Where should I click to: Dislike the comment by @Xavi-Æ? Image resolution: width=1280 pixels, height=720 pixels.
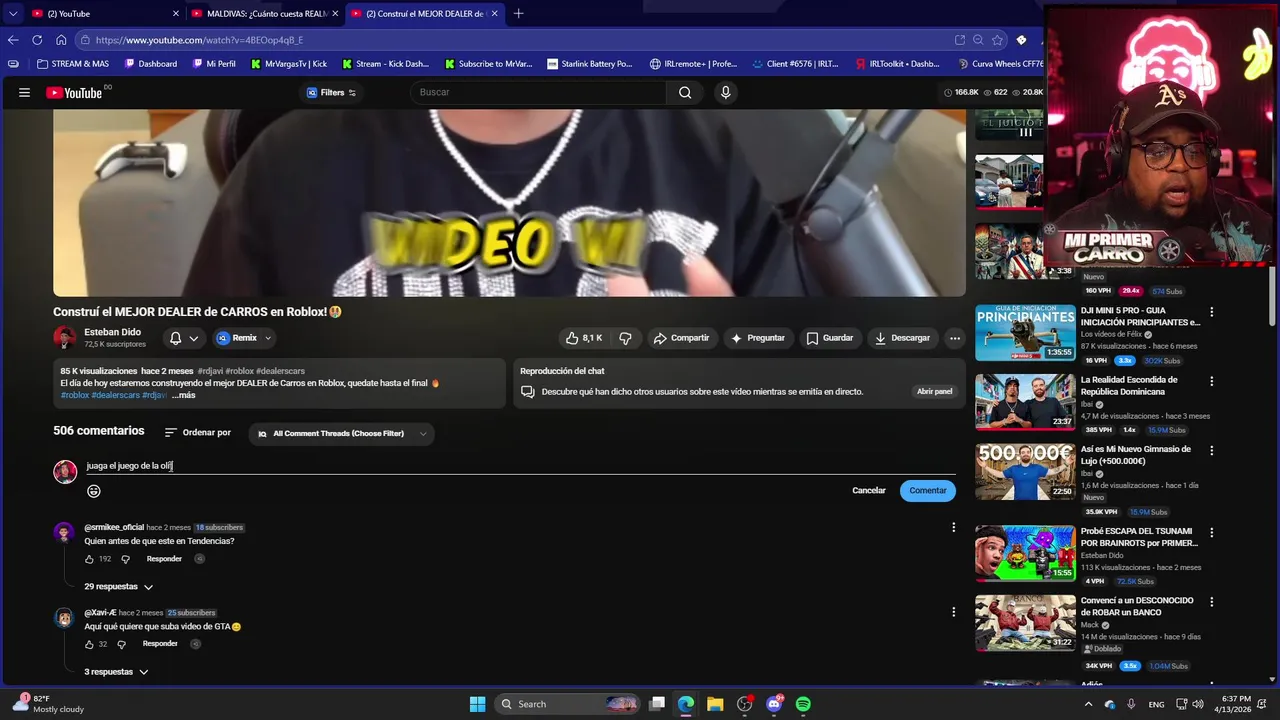point(121,644)
